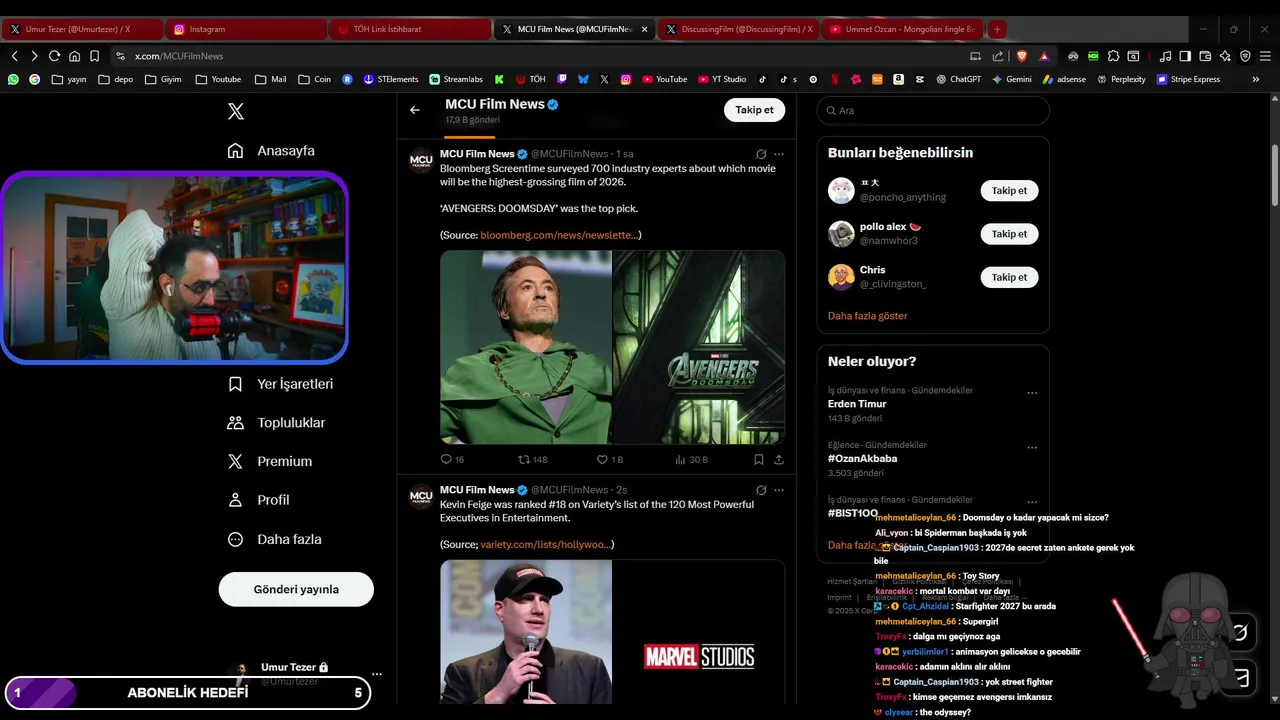Image resolution: width=1280 pixels, height=720 pixels.
Task: Expand Daha fazla menu in sidebar
Action: pos(275,539)
